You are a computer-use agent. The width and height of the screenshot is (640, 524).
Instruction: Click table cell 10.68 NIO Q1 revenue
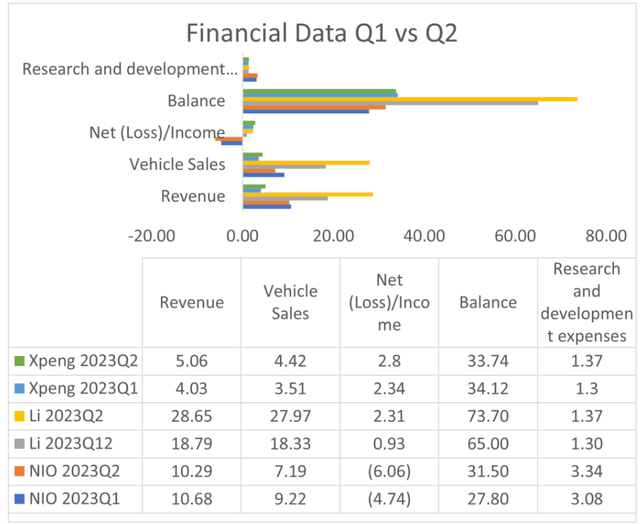(192, 499)
